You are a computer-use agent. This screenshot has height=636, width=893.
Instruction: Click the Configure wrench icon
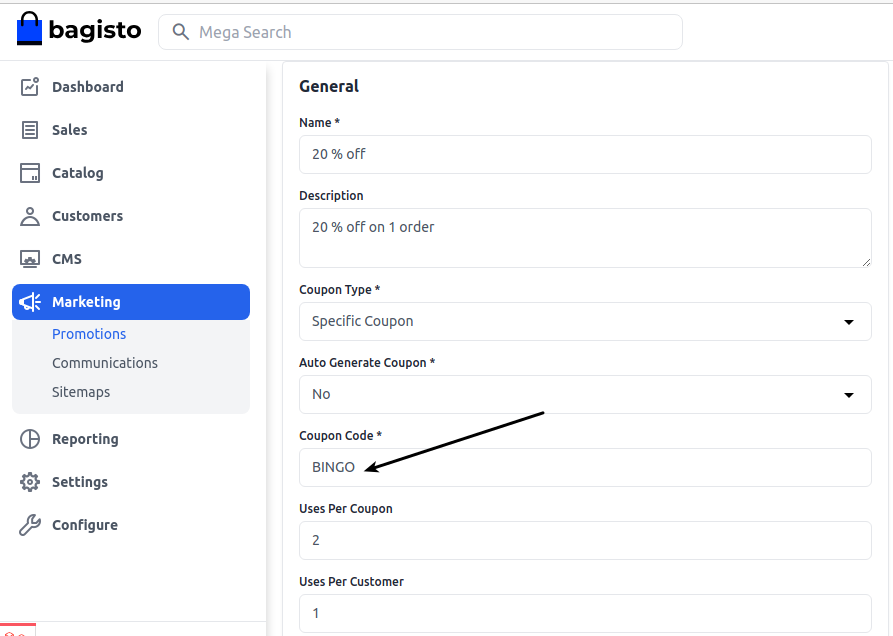[x=30, y=525]
